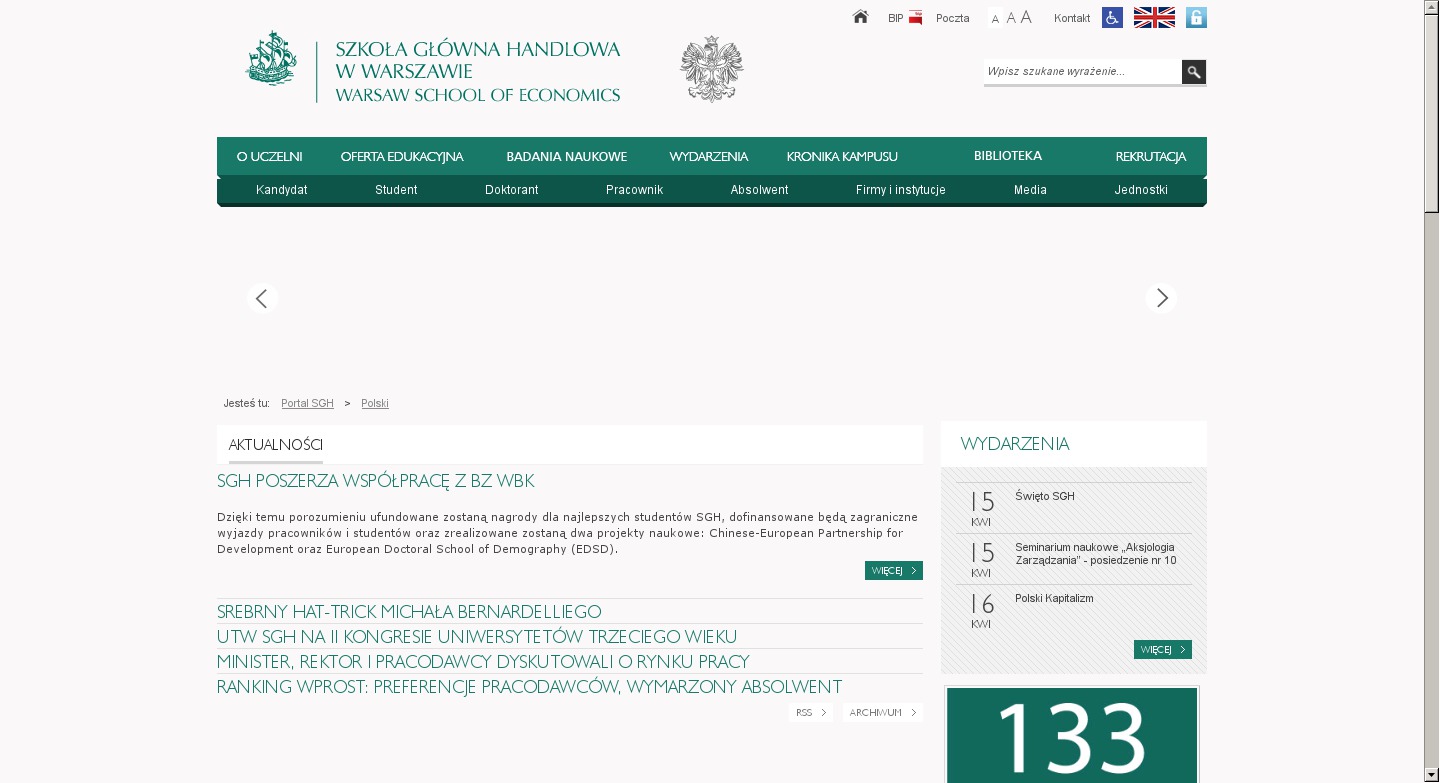Image resolution: width=1440 pixels, height=783 pixels.
Task: Select the largest font size A
Action: click(x=1026, y=17)
